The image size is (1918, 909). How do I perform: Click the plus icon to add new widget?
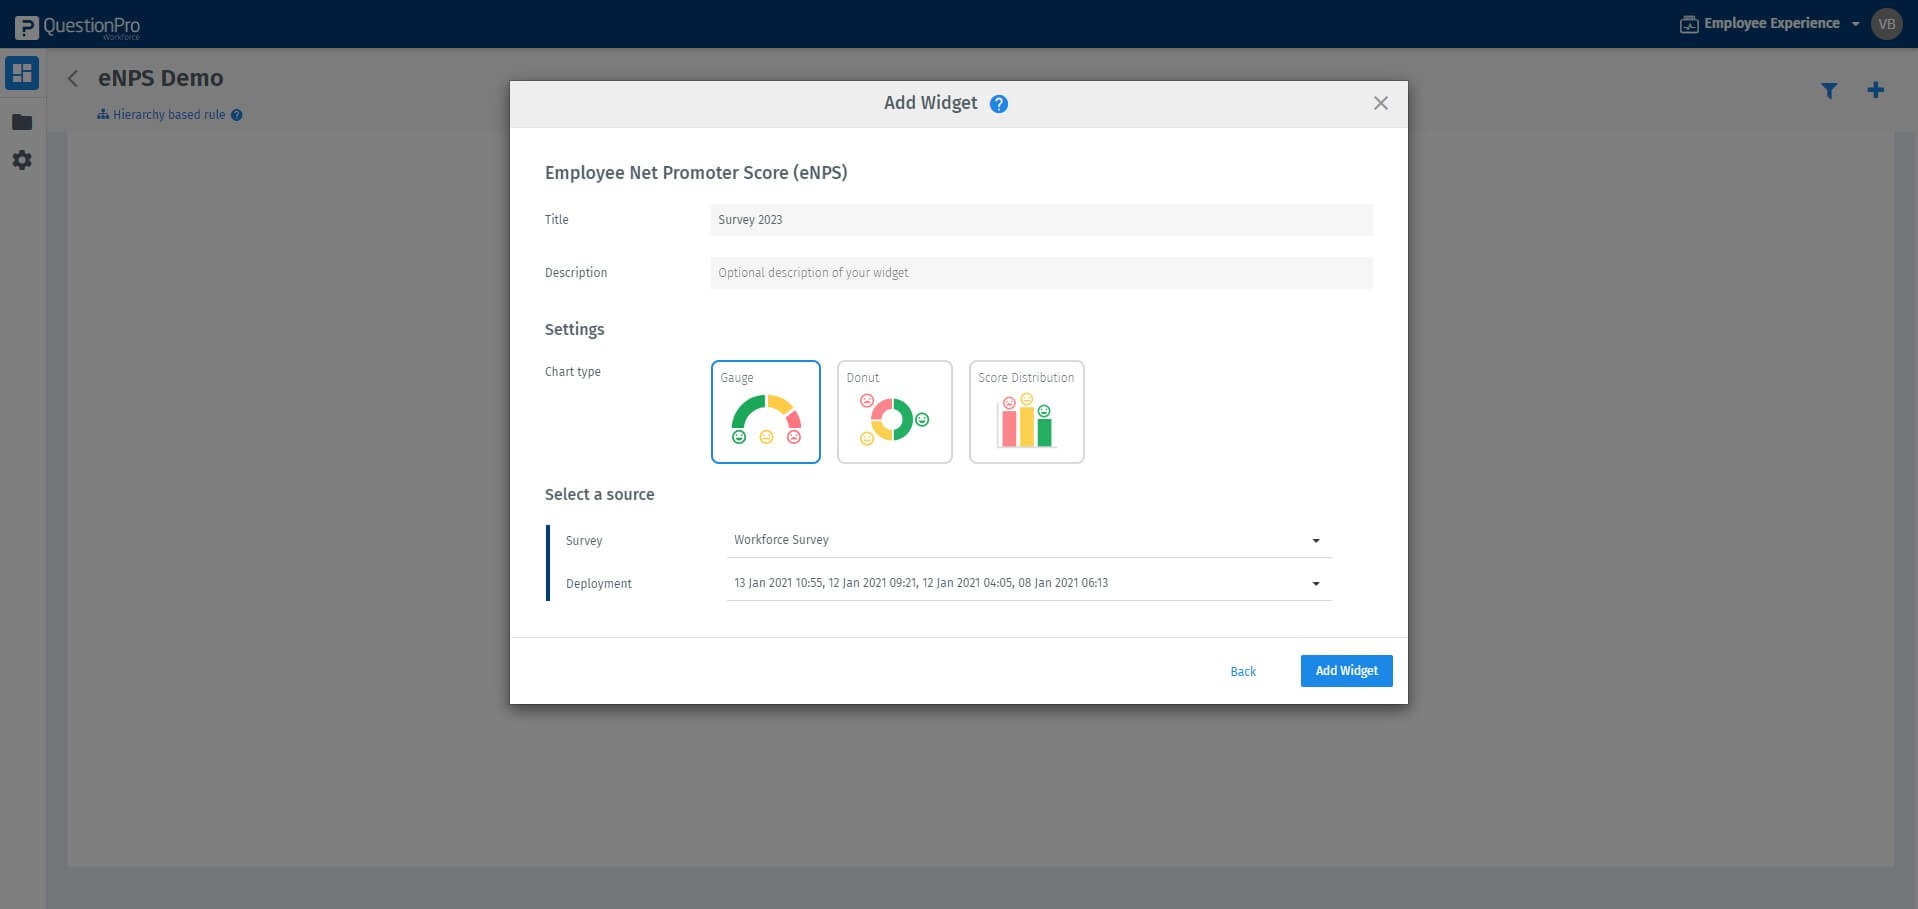pos(1875,89)
